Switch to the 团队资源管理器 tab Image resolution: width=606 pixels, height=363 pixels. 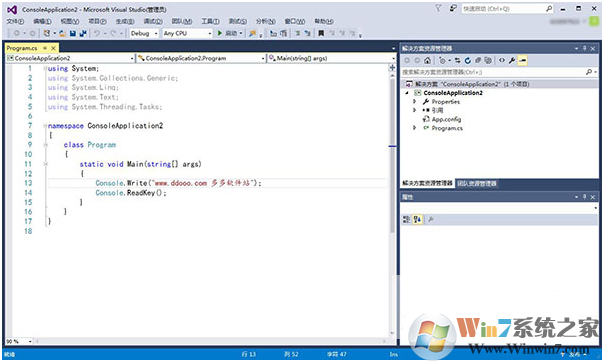(x=477, y=184)
